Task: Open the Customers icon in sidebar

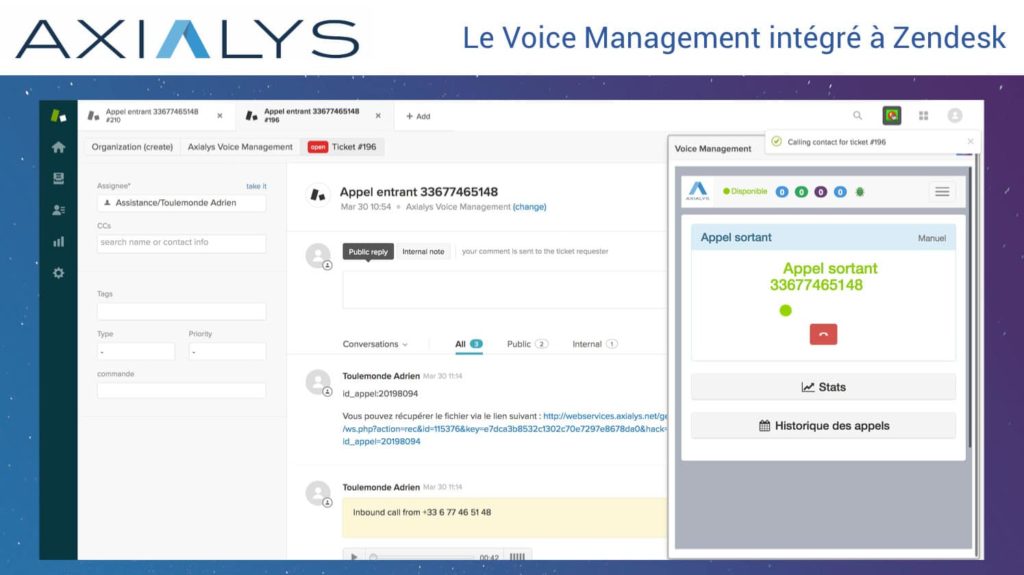Action: coord(58,210)
